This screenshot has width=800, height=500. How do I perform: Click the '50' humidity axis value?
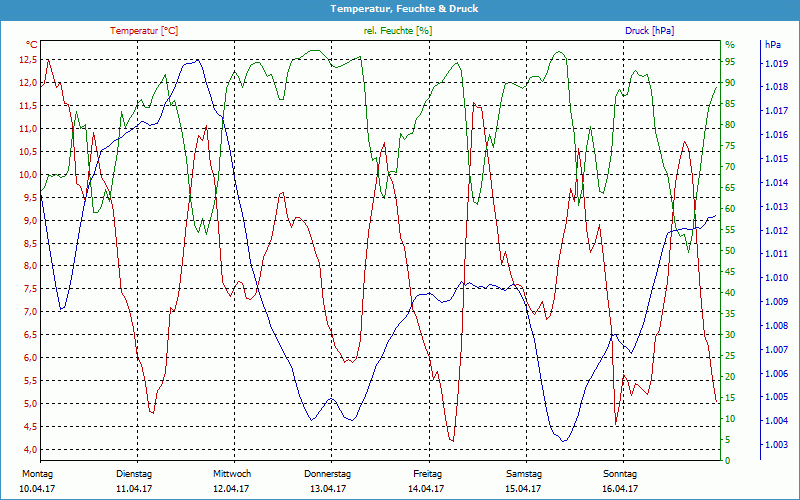(x=730, y=251)
